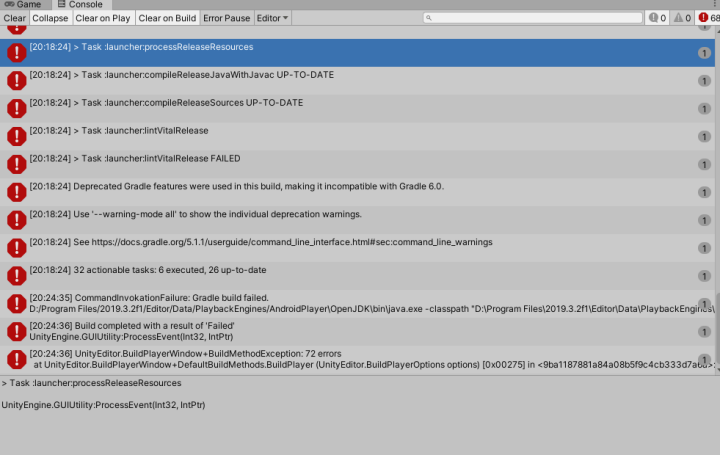Click error icon of 32 actionable tasks entry
Image resolution: width=720 pixels, height=455 pixels.
tap(16, 276)
